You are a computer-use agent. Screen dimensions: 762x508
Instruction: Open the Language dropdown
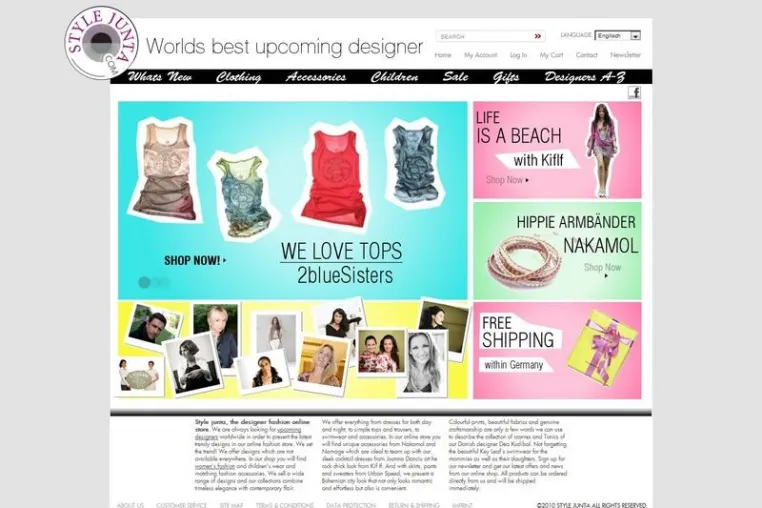pyautogui.click(x=618, y=35)
